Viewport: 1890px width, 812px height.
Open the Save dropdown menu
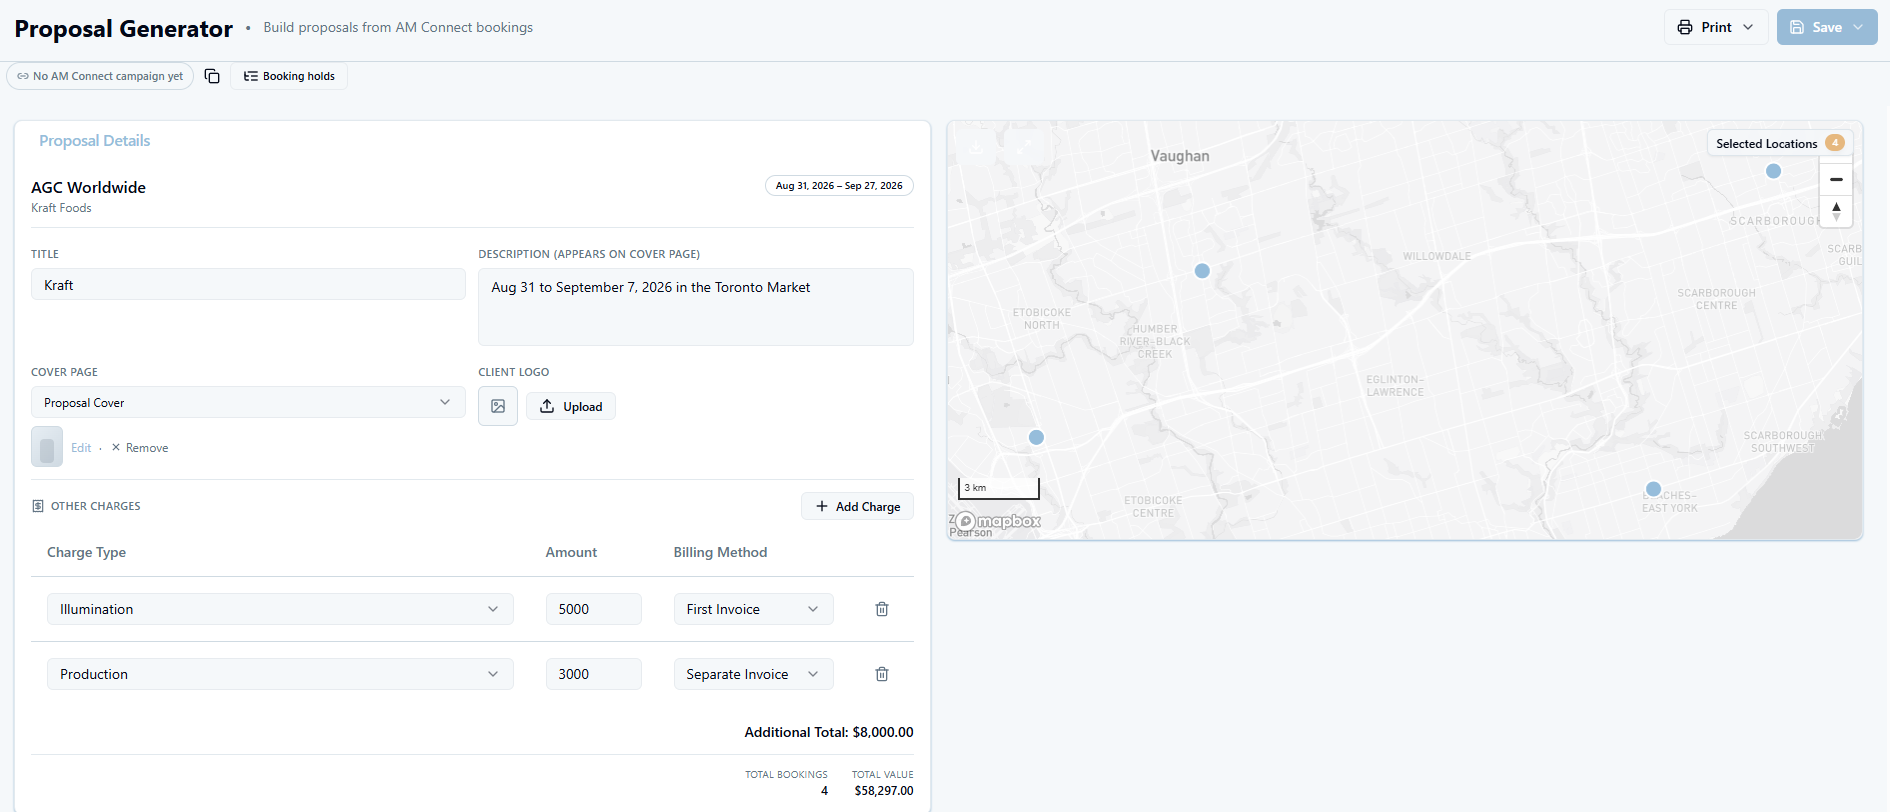click(1827, 27)
